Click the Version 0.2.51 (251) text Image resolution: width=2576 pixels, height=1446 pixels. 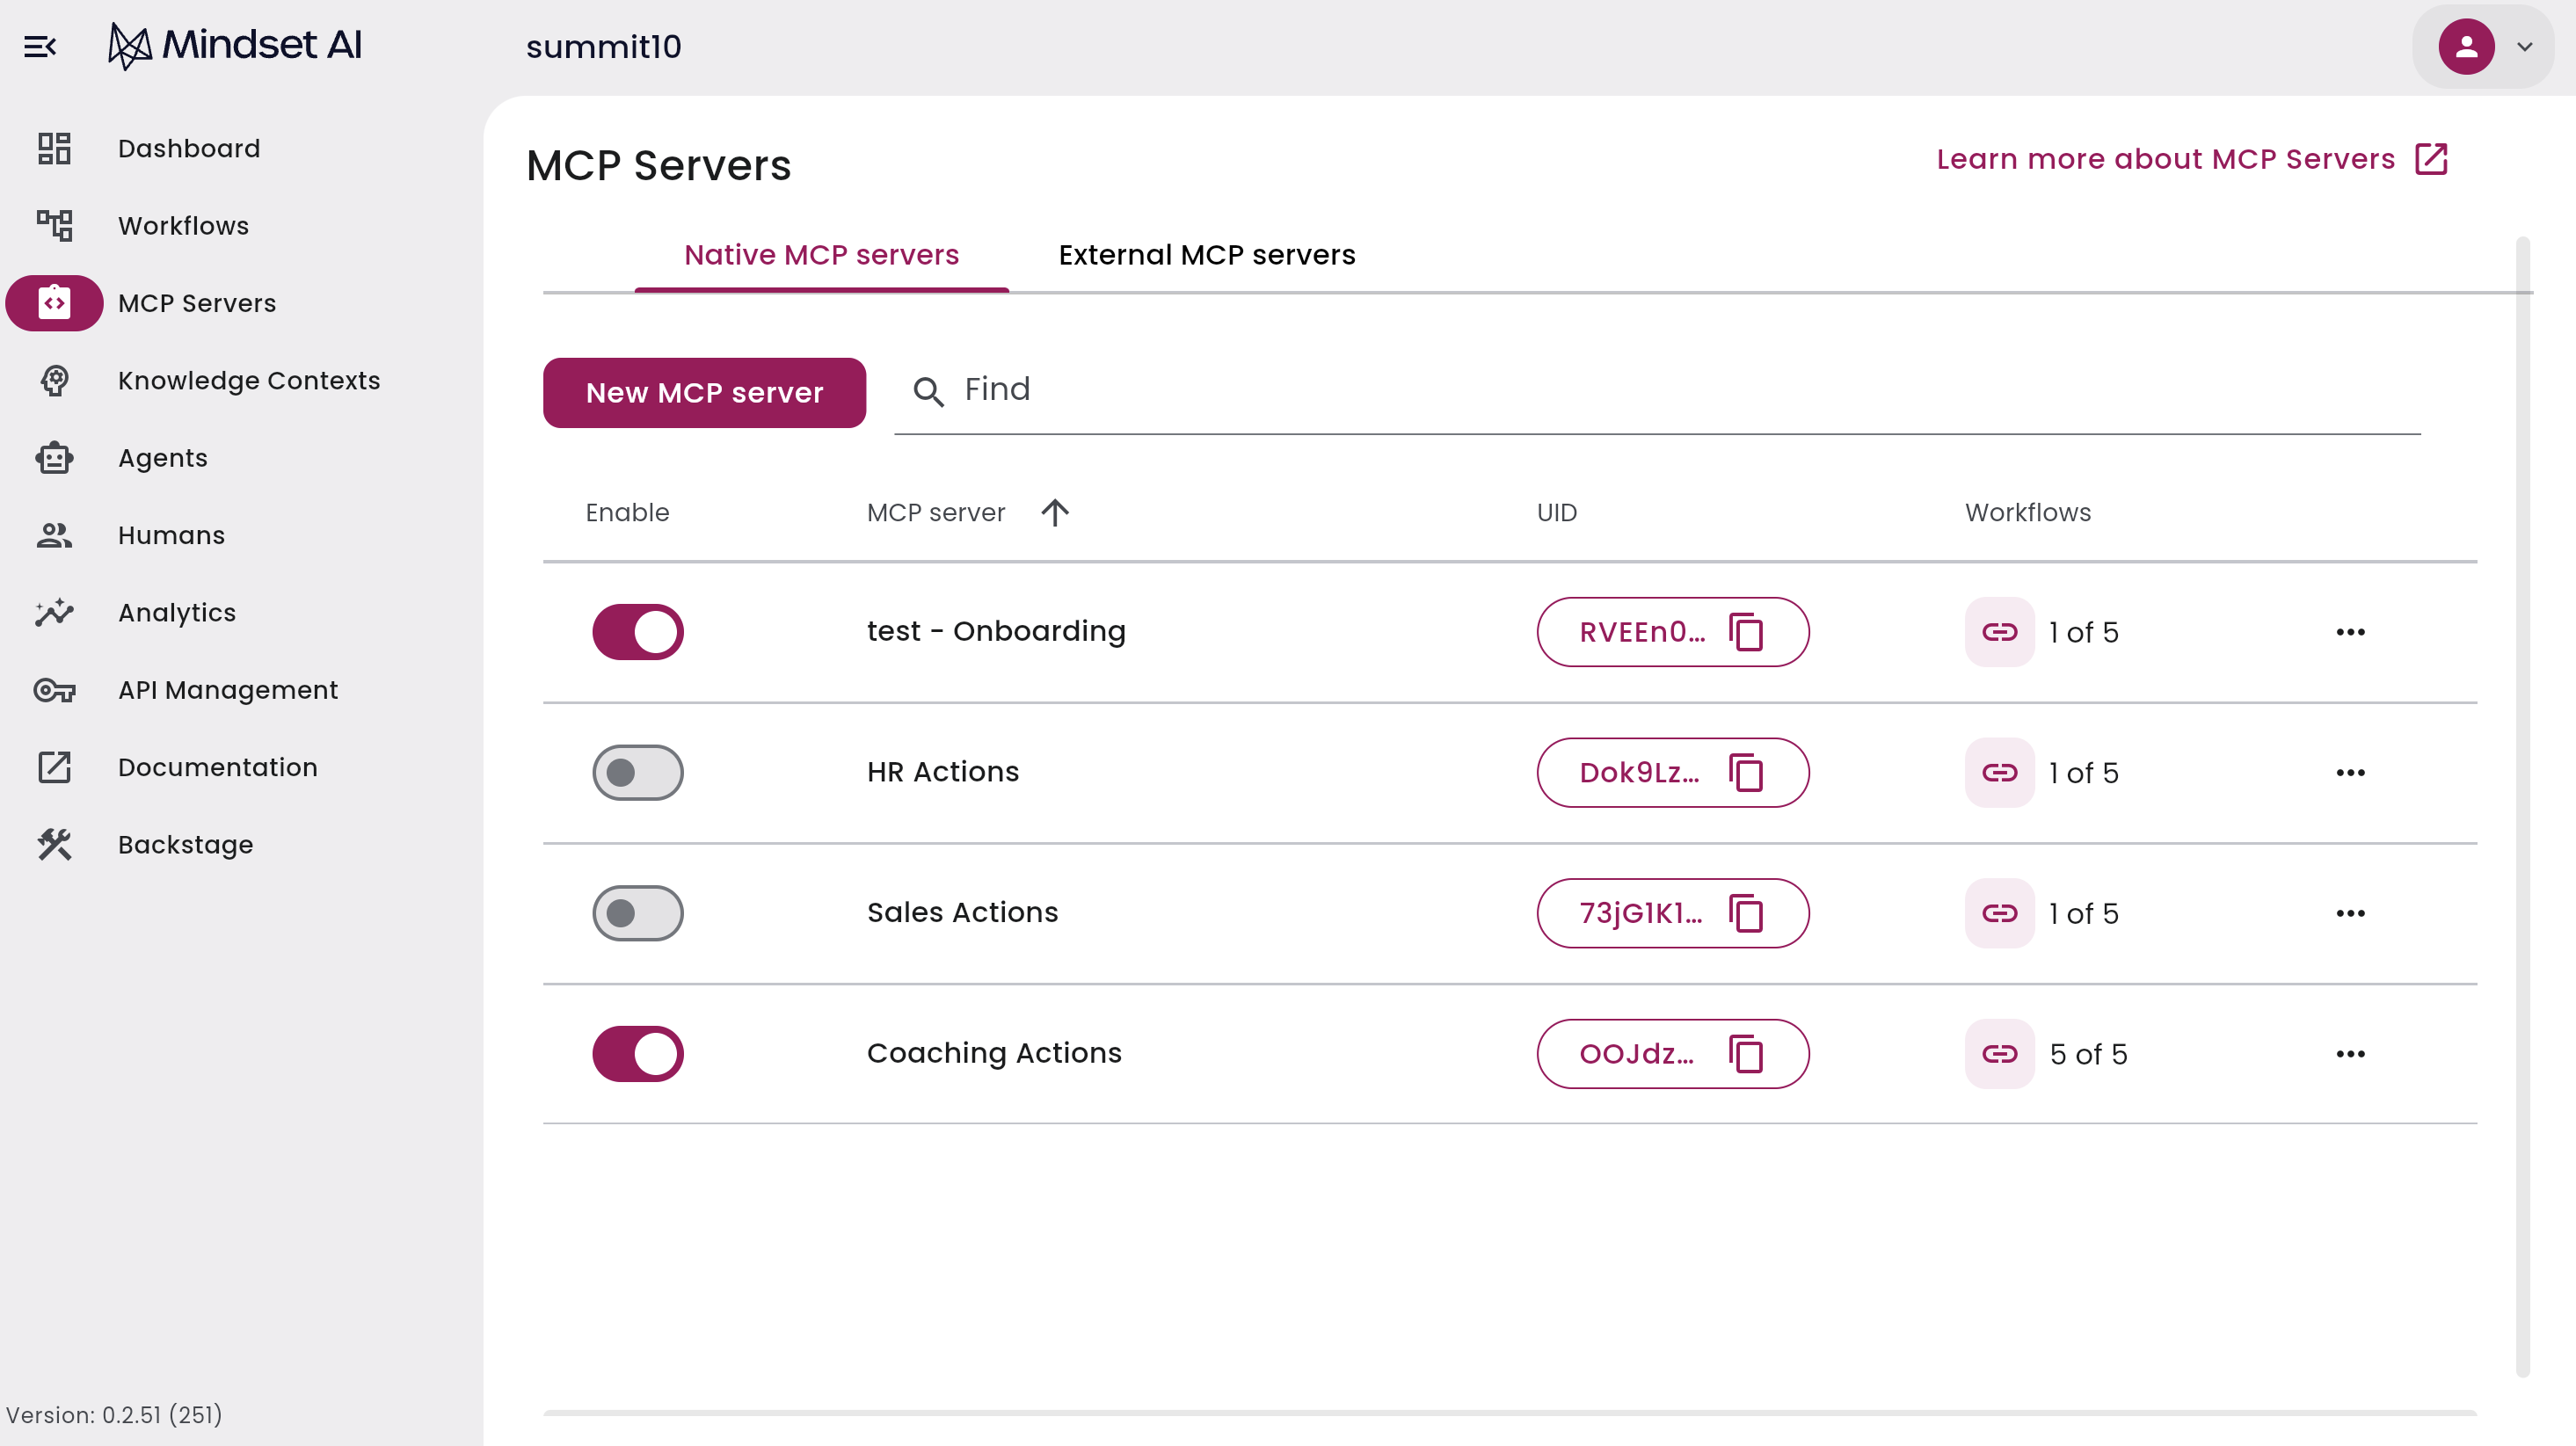coord(114,1414)
